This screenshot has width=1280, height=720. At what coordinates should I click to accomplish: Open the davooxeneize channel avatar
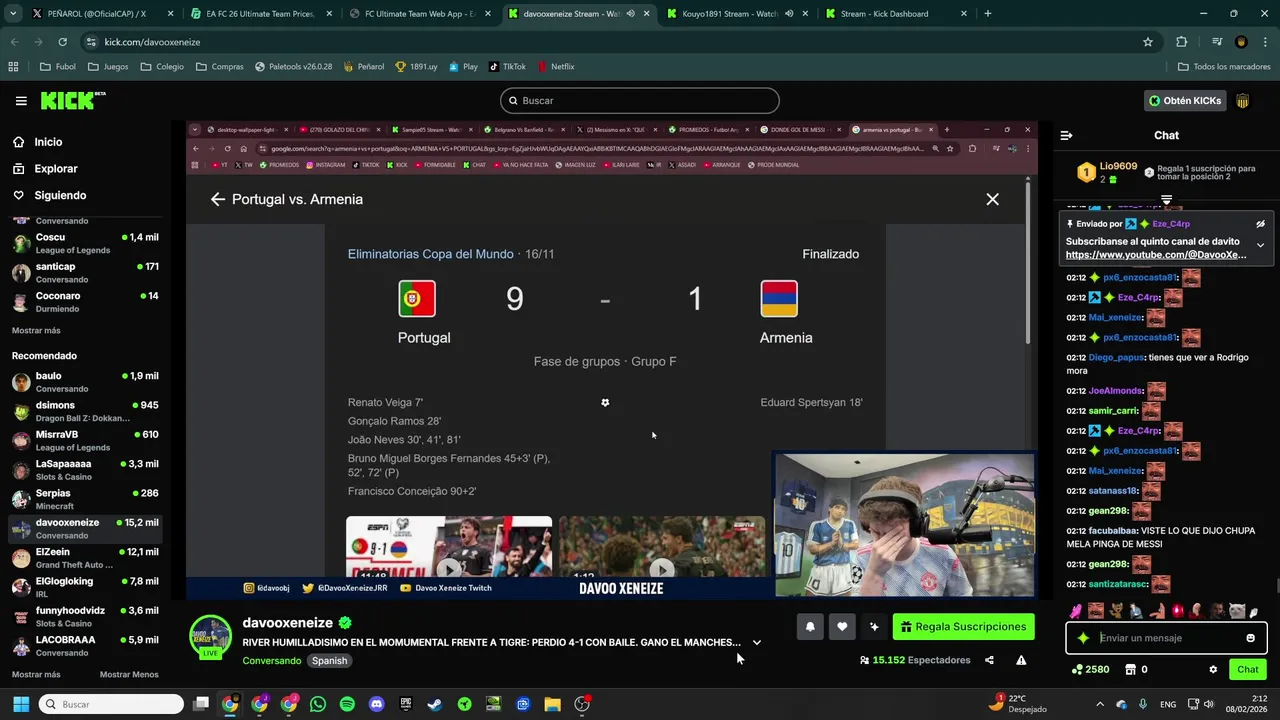click(211, 636)
